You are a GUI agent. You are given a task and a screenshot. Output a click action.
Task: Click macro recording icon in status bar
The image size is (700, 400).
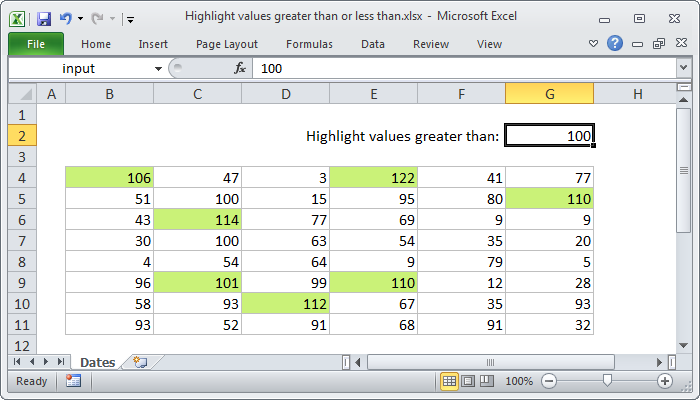pyautogui.click(x=73, y=381)
